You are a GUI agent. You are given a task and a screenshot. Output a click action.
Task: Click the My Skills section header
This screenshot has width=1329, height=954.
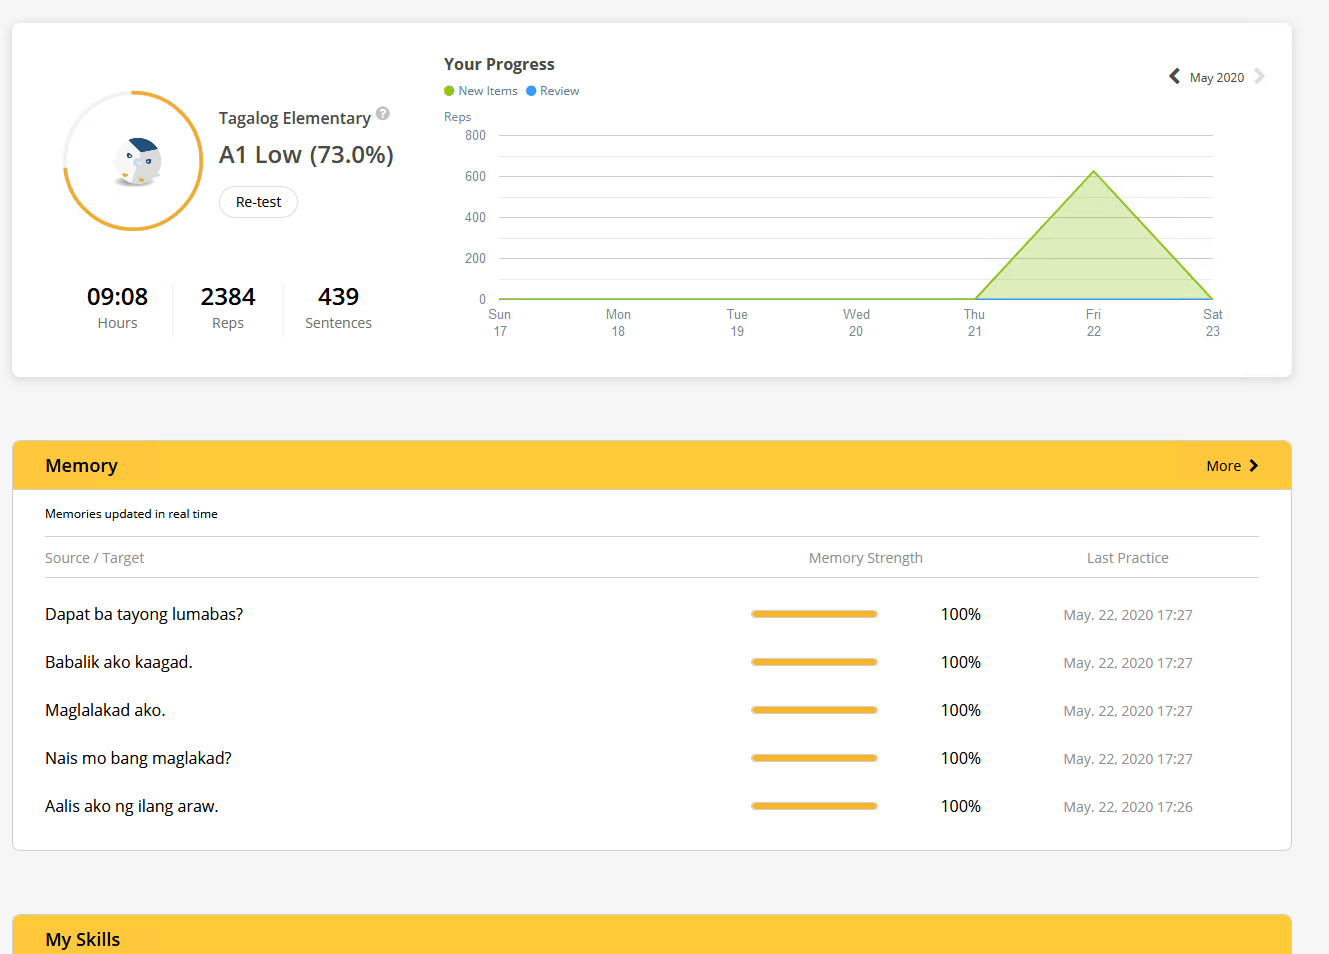coord(652,935)
